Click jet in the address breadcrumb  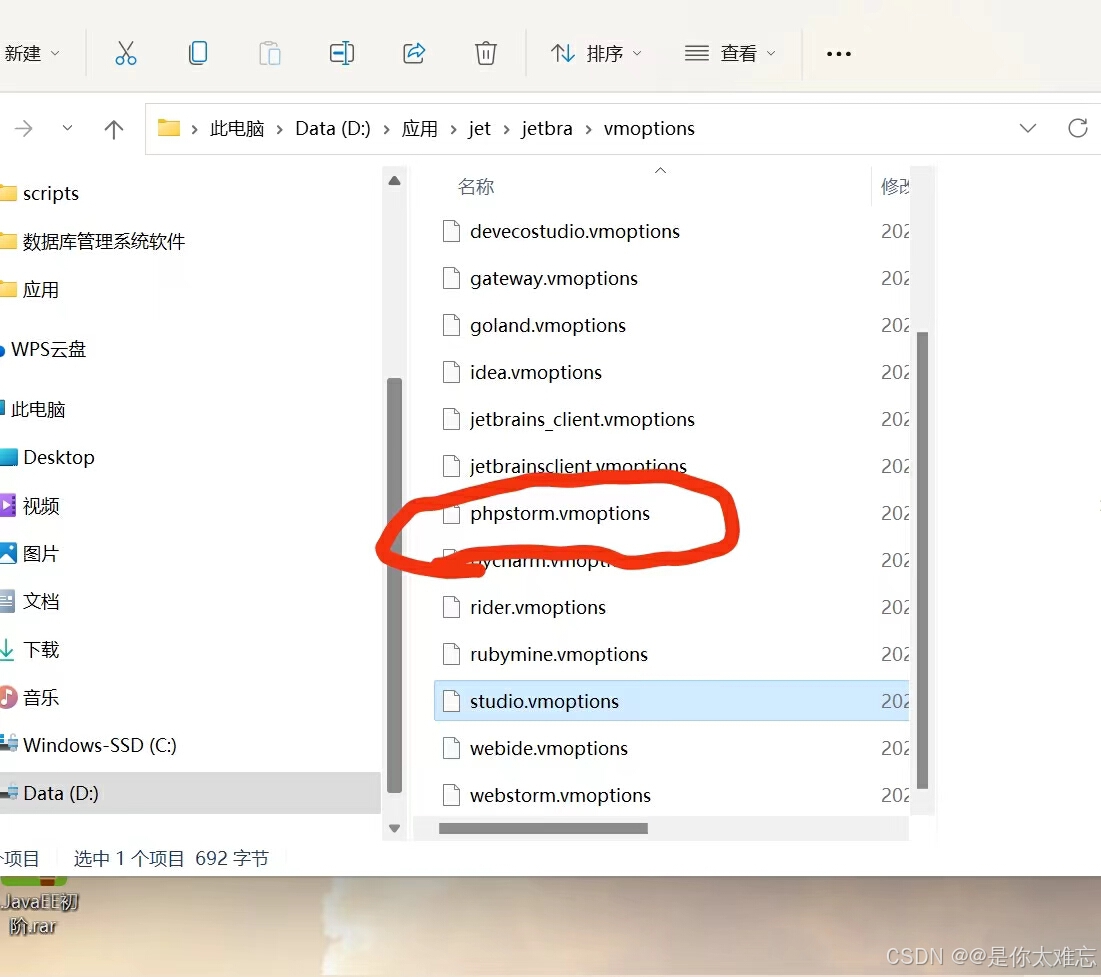coord(480,129)
